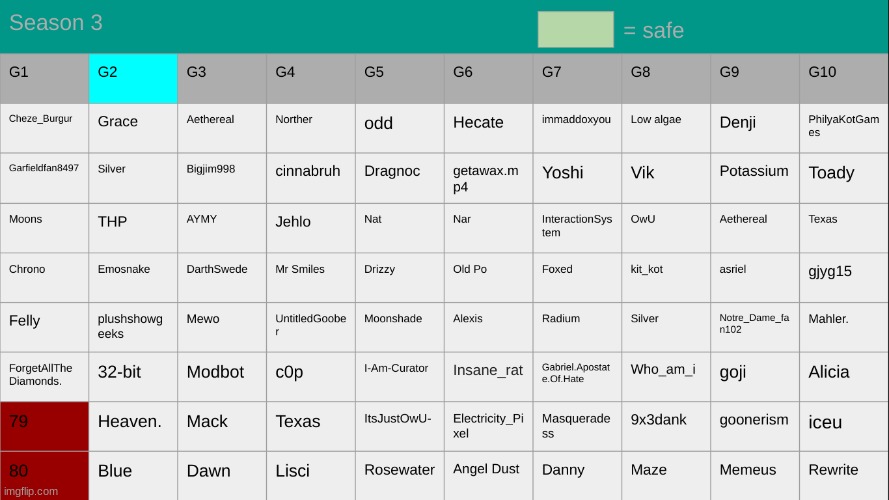This screenshot has width=889, height=500.
Task: Select the highlighted cyan G2 column header
Action: [x=133, y=78]
